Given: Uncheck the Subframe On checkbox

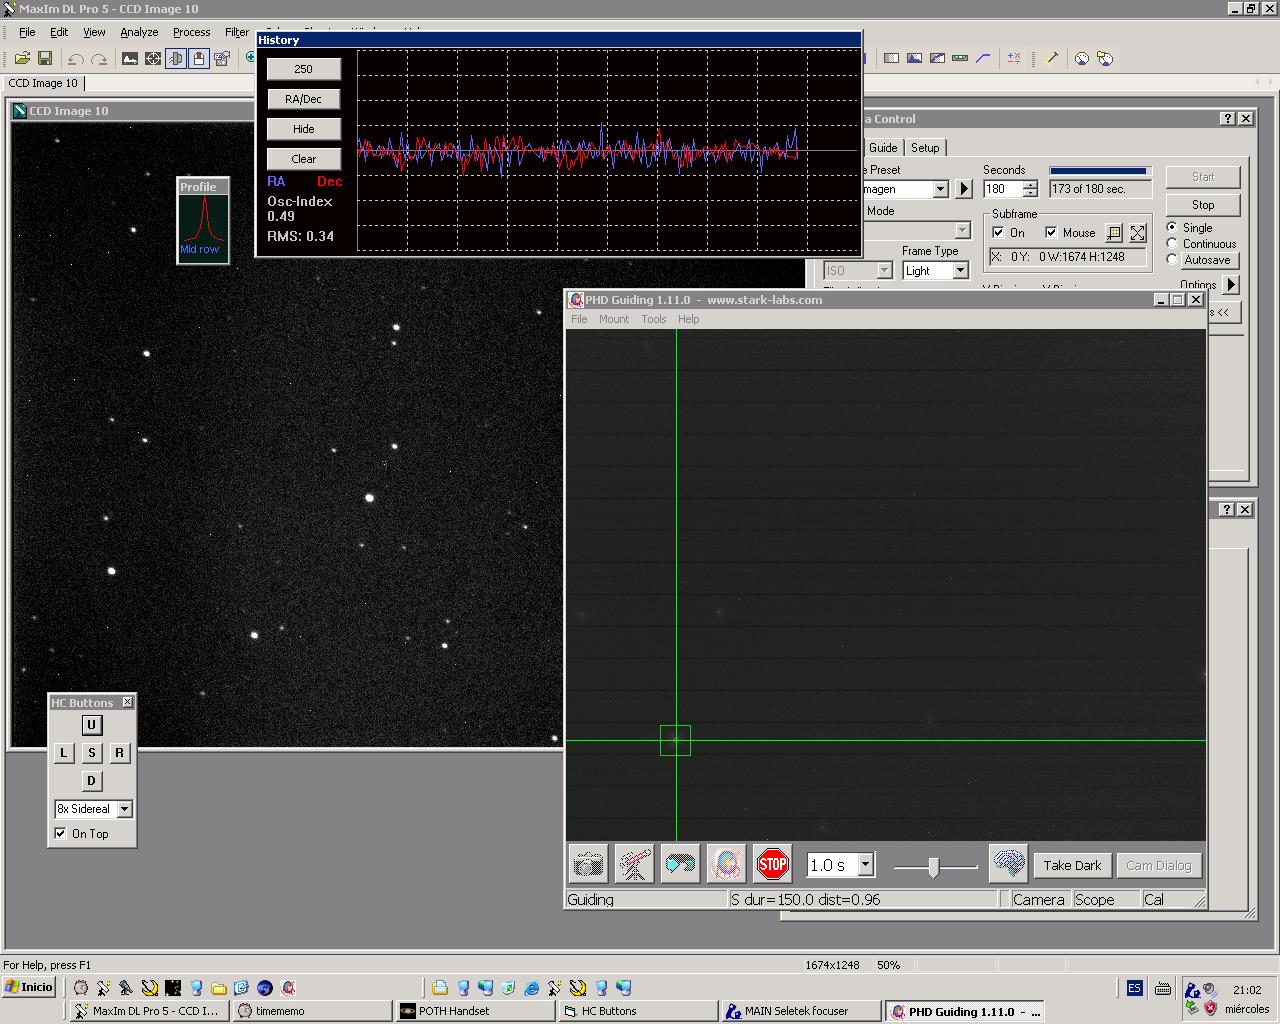Looking at the screenshot, I should [998, 233].
